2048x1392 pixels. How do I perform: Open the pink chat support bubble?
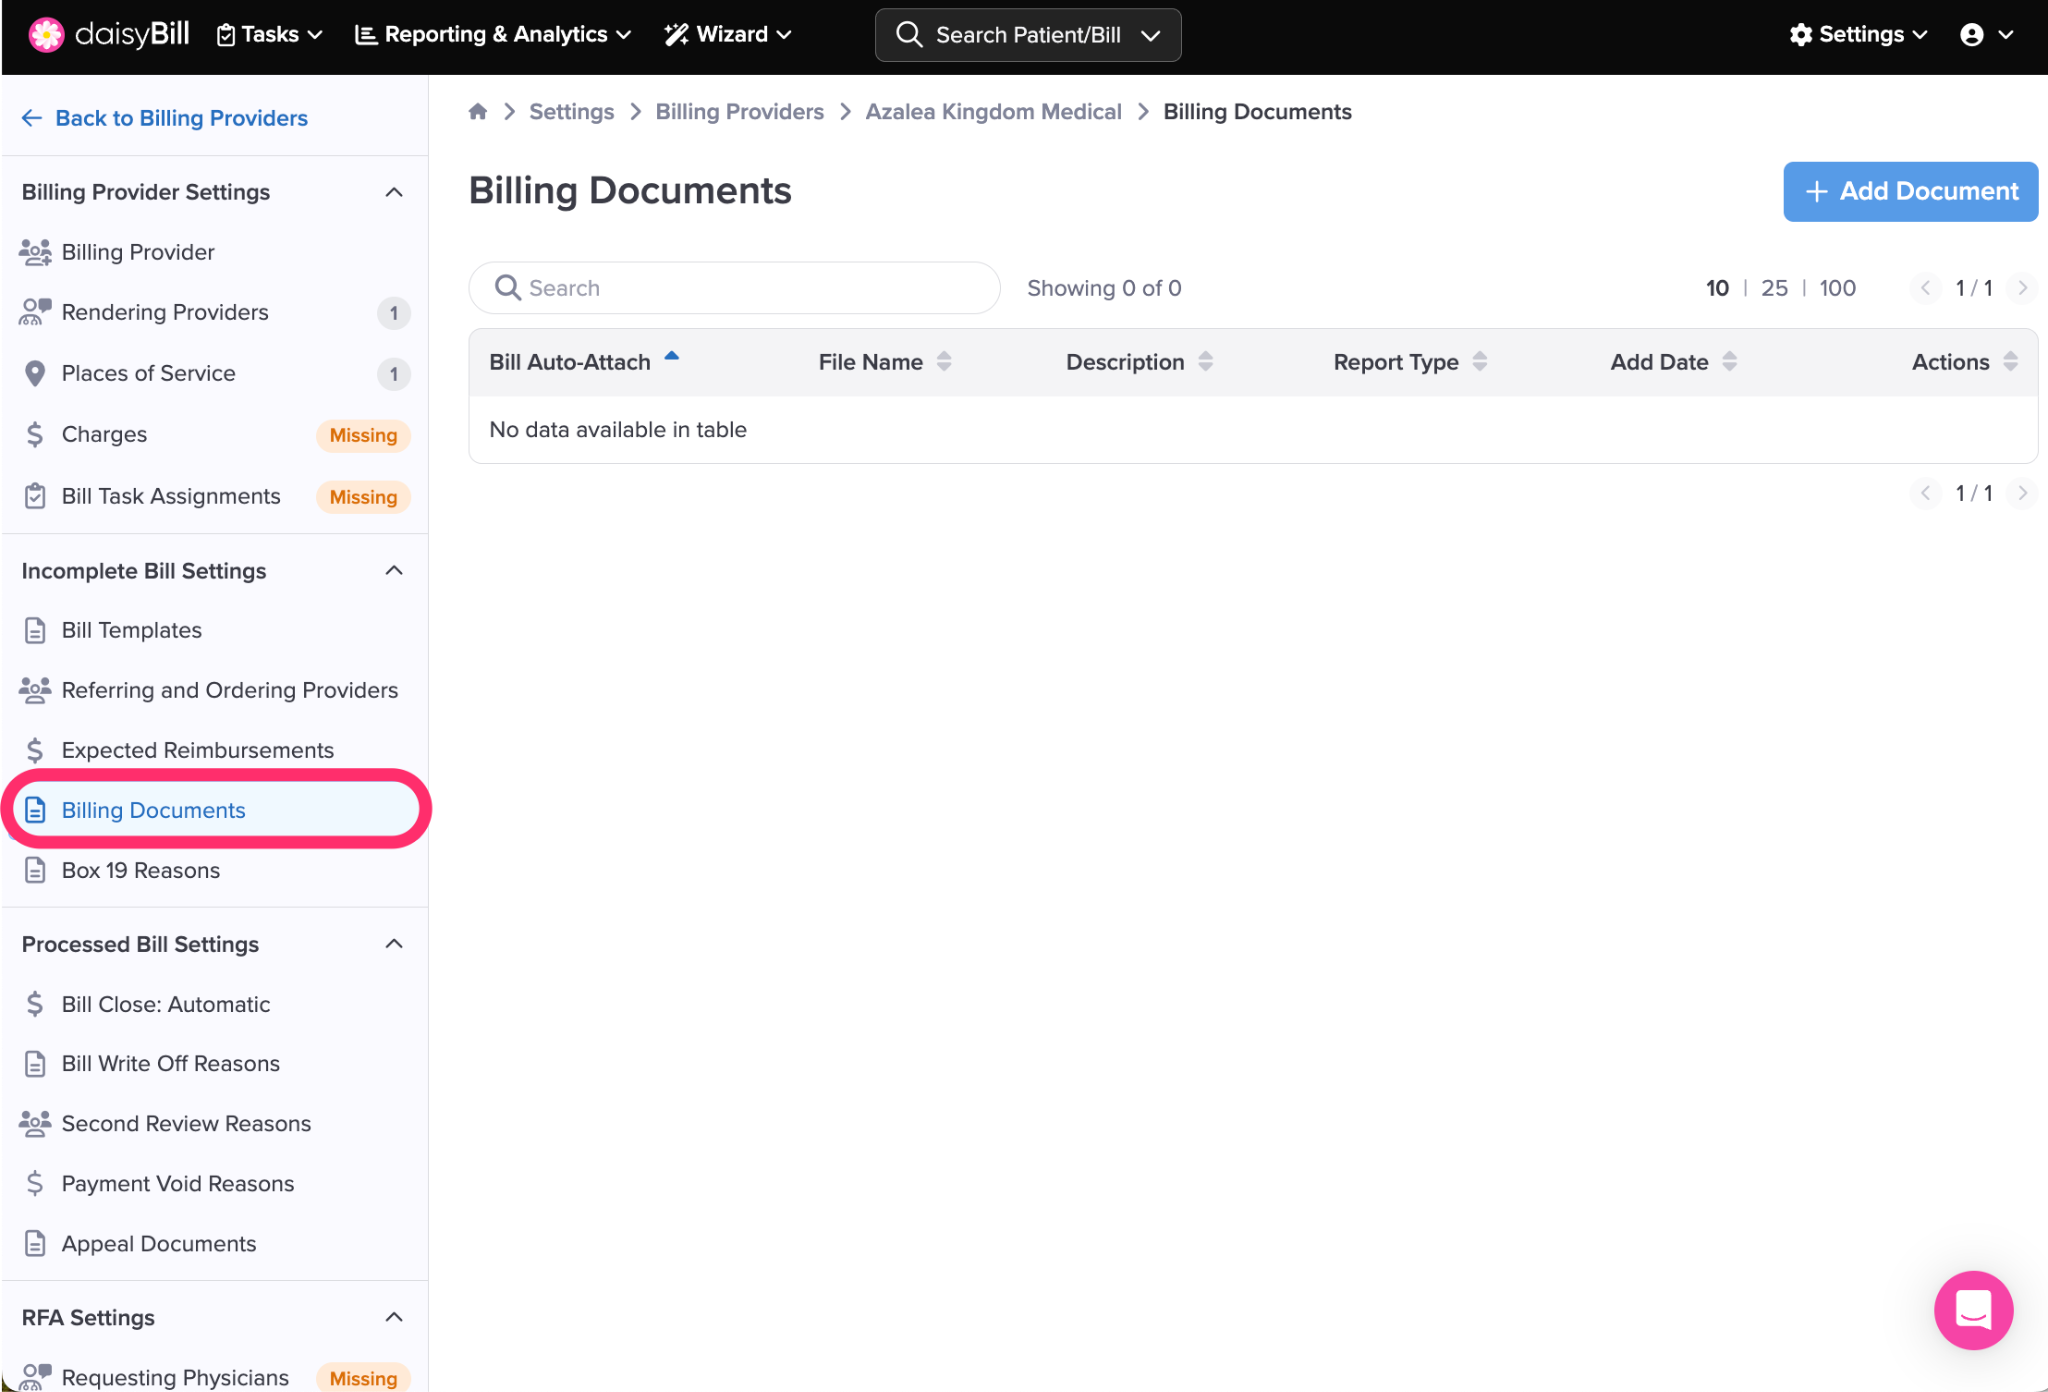tap(1972, 1309)
